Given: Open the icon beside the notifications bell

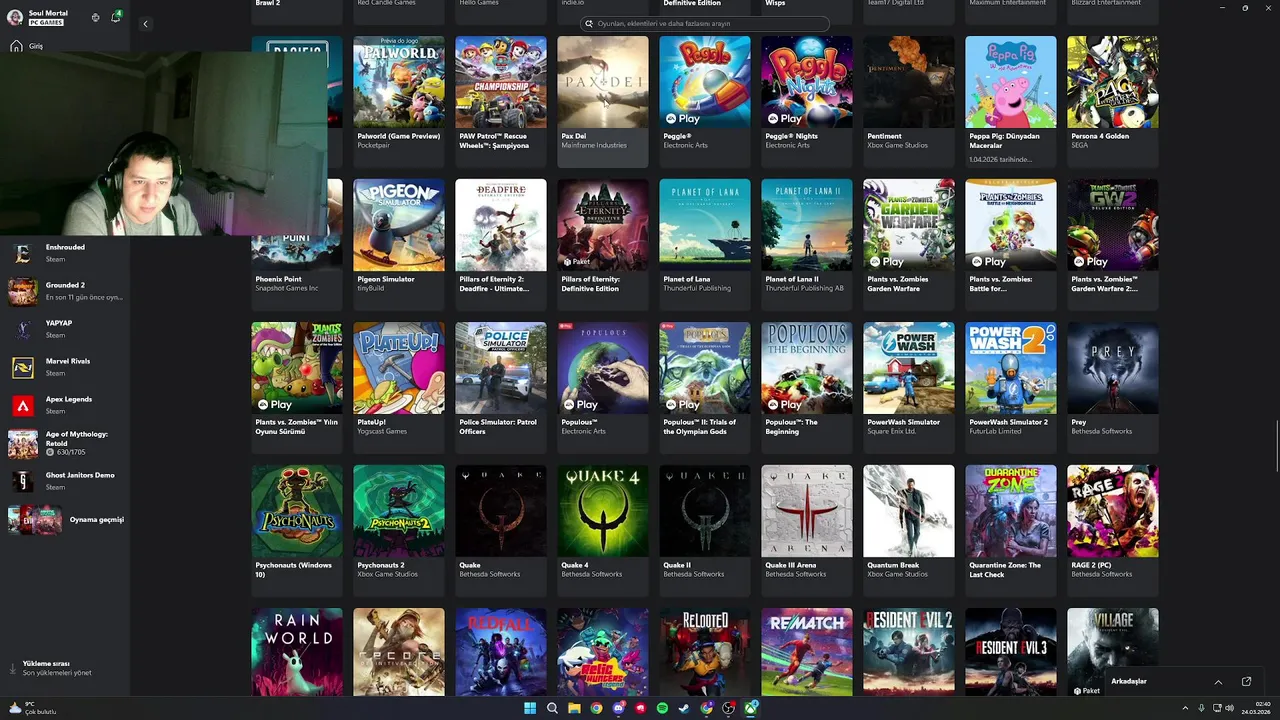Looking at the screenshot, I should (x=96, y=17).
